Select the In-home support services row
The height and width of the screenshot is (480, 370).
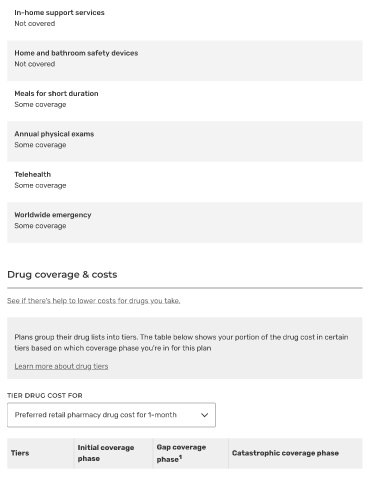185,18
